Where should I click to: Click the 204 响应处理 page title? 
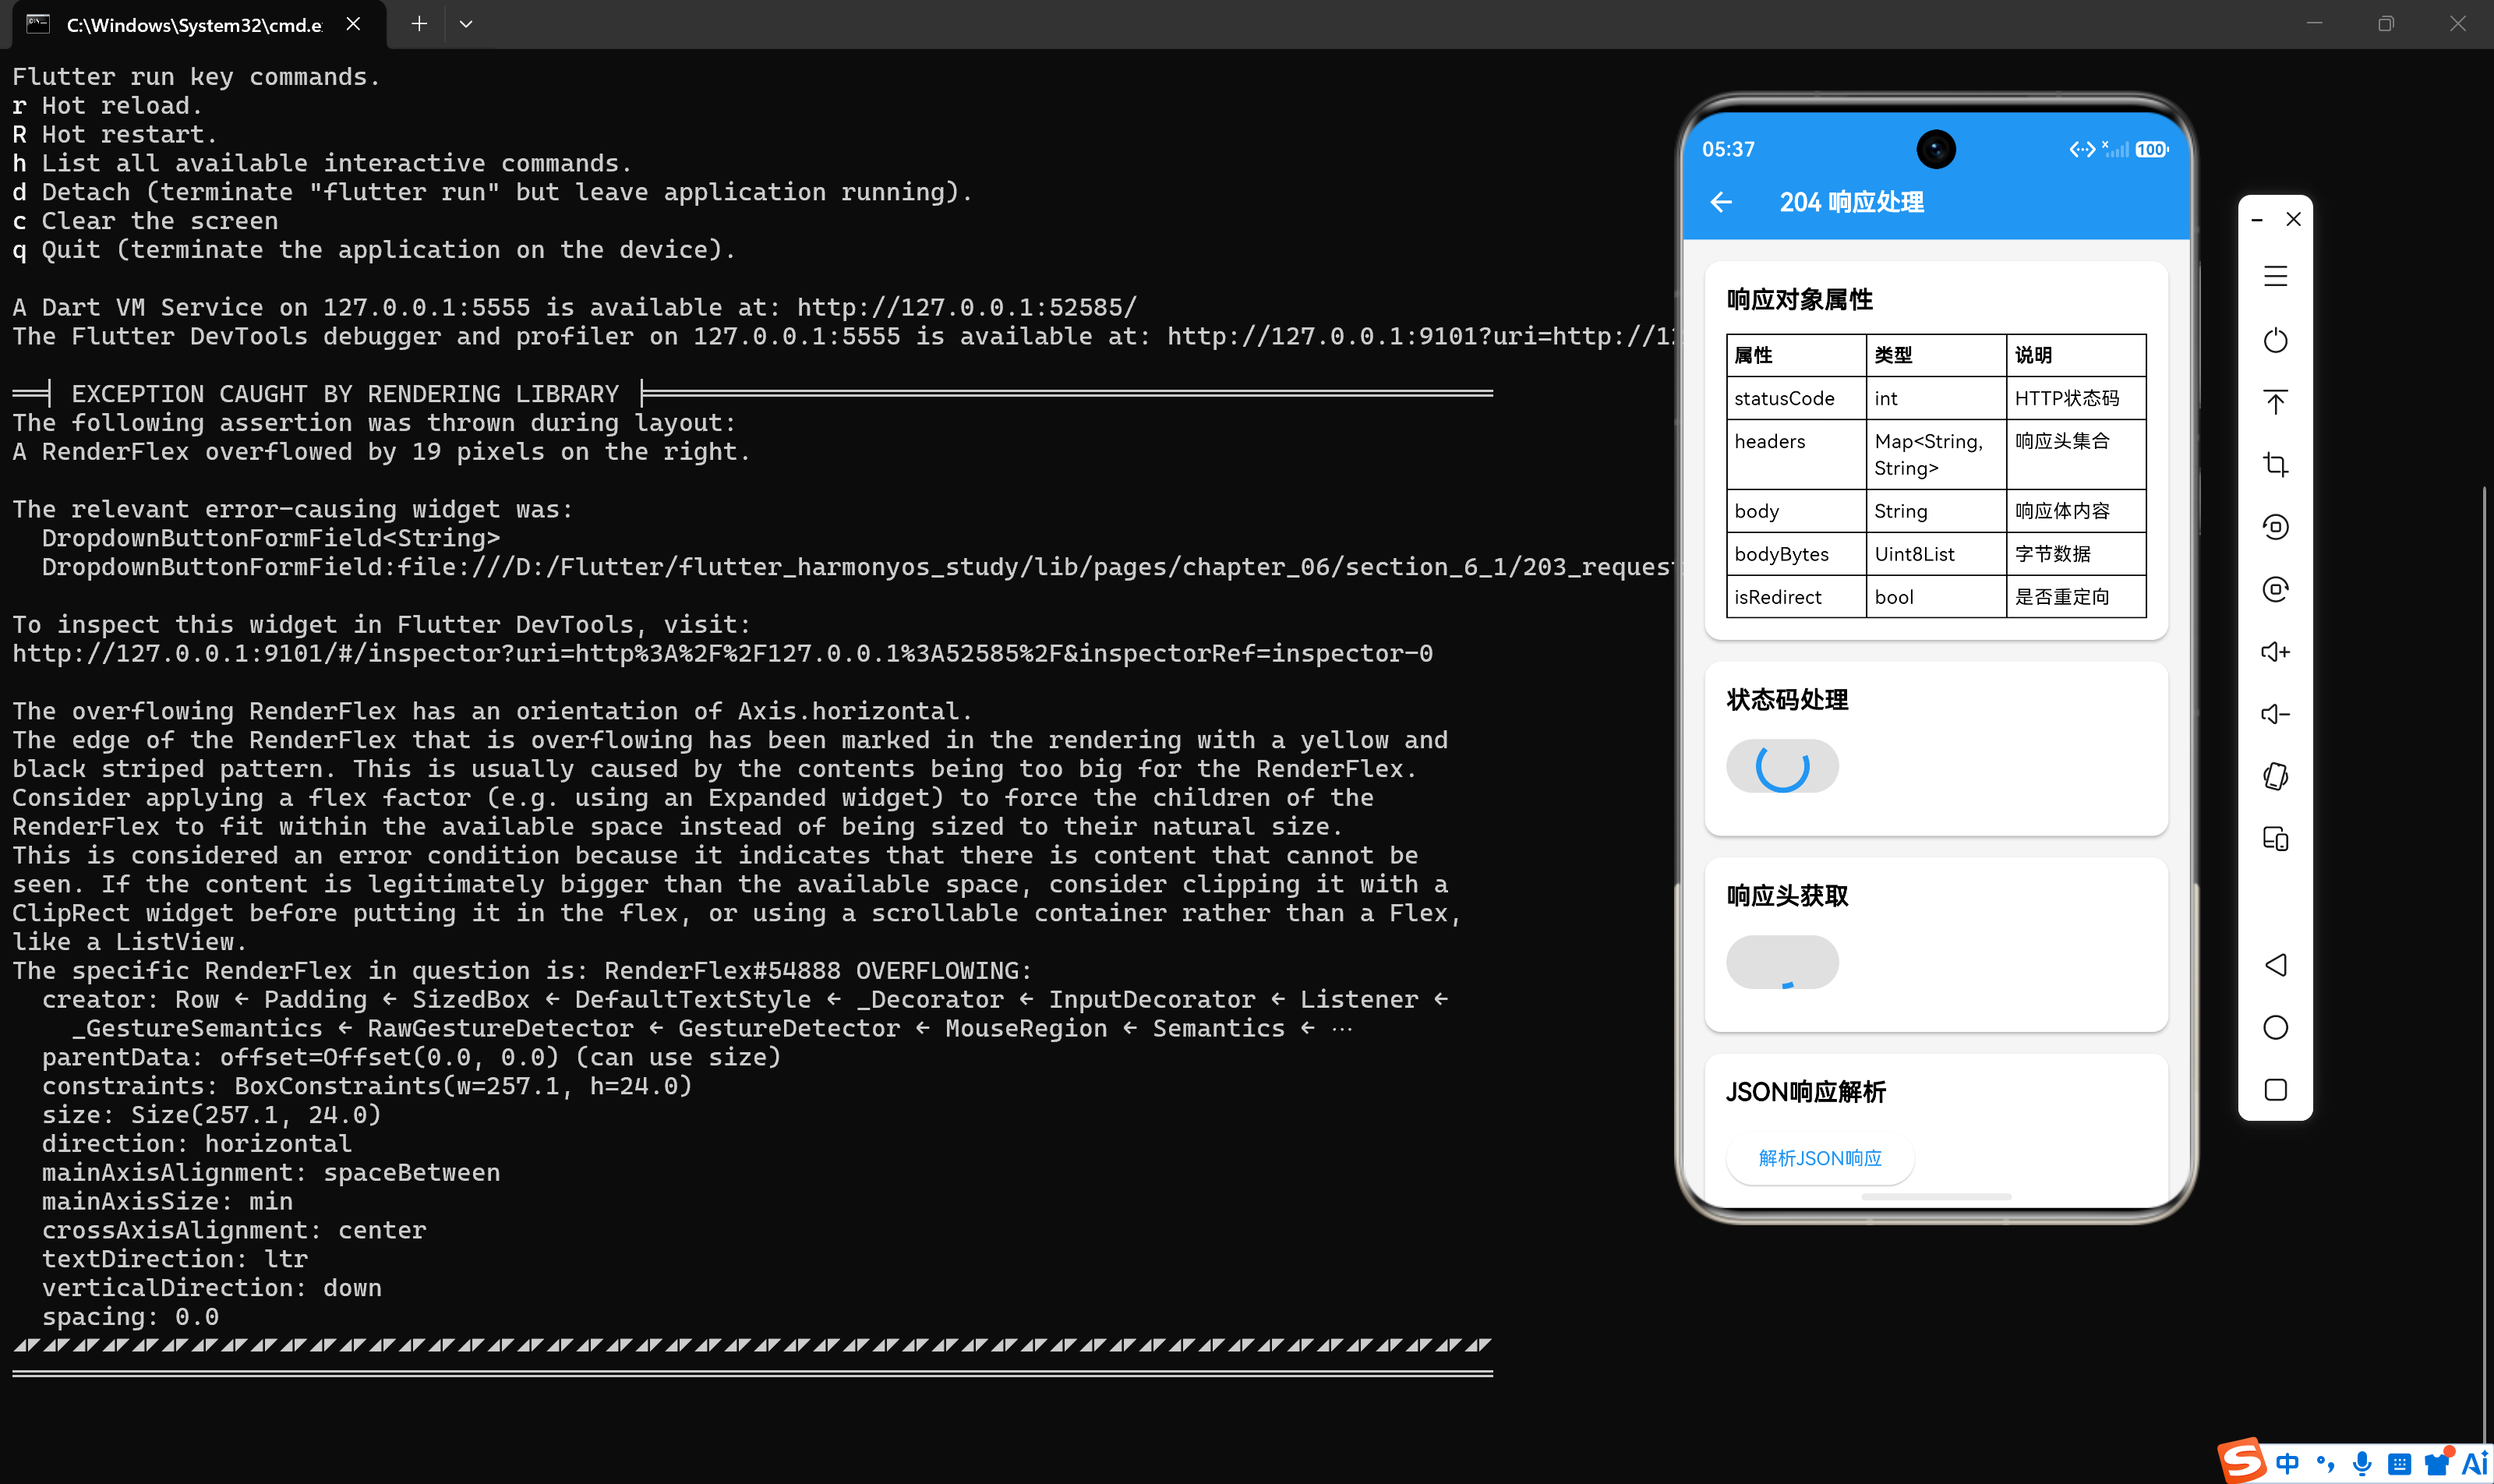click(x=1852, y=202)
